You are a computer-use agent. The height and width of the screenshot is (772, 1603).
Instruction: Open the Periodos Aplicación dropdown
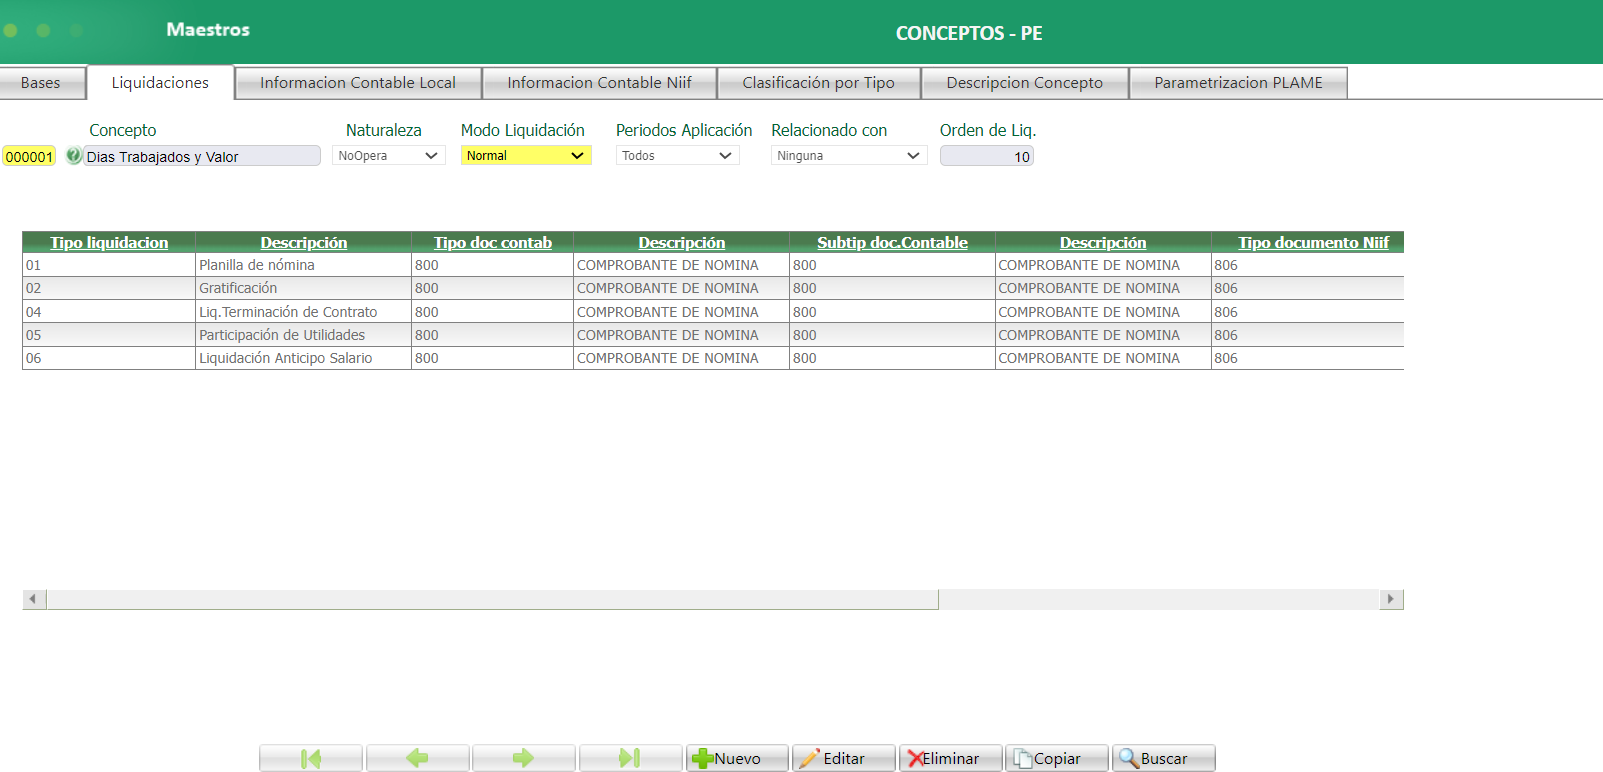coord(677,156)
